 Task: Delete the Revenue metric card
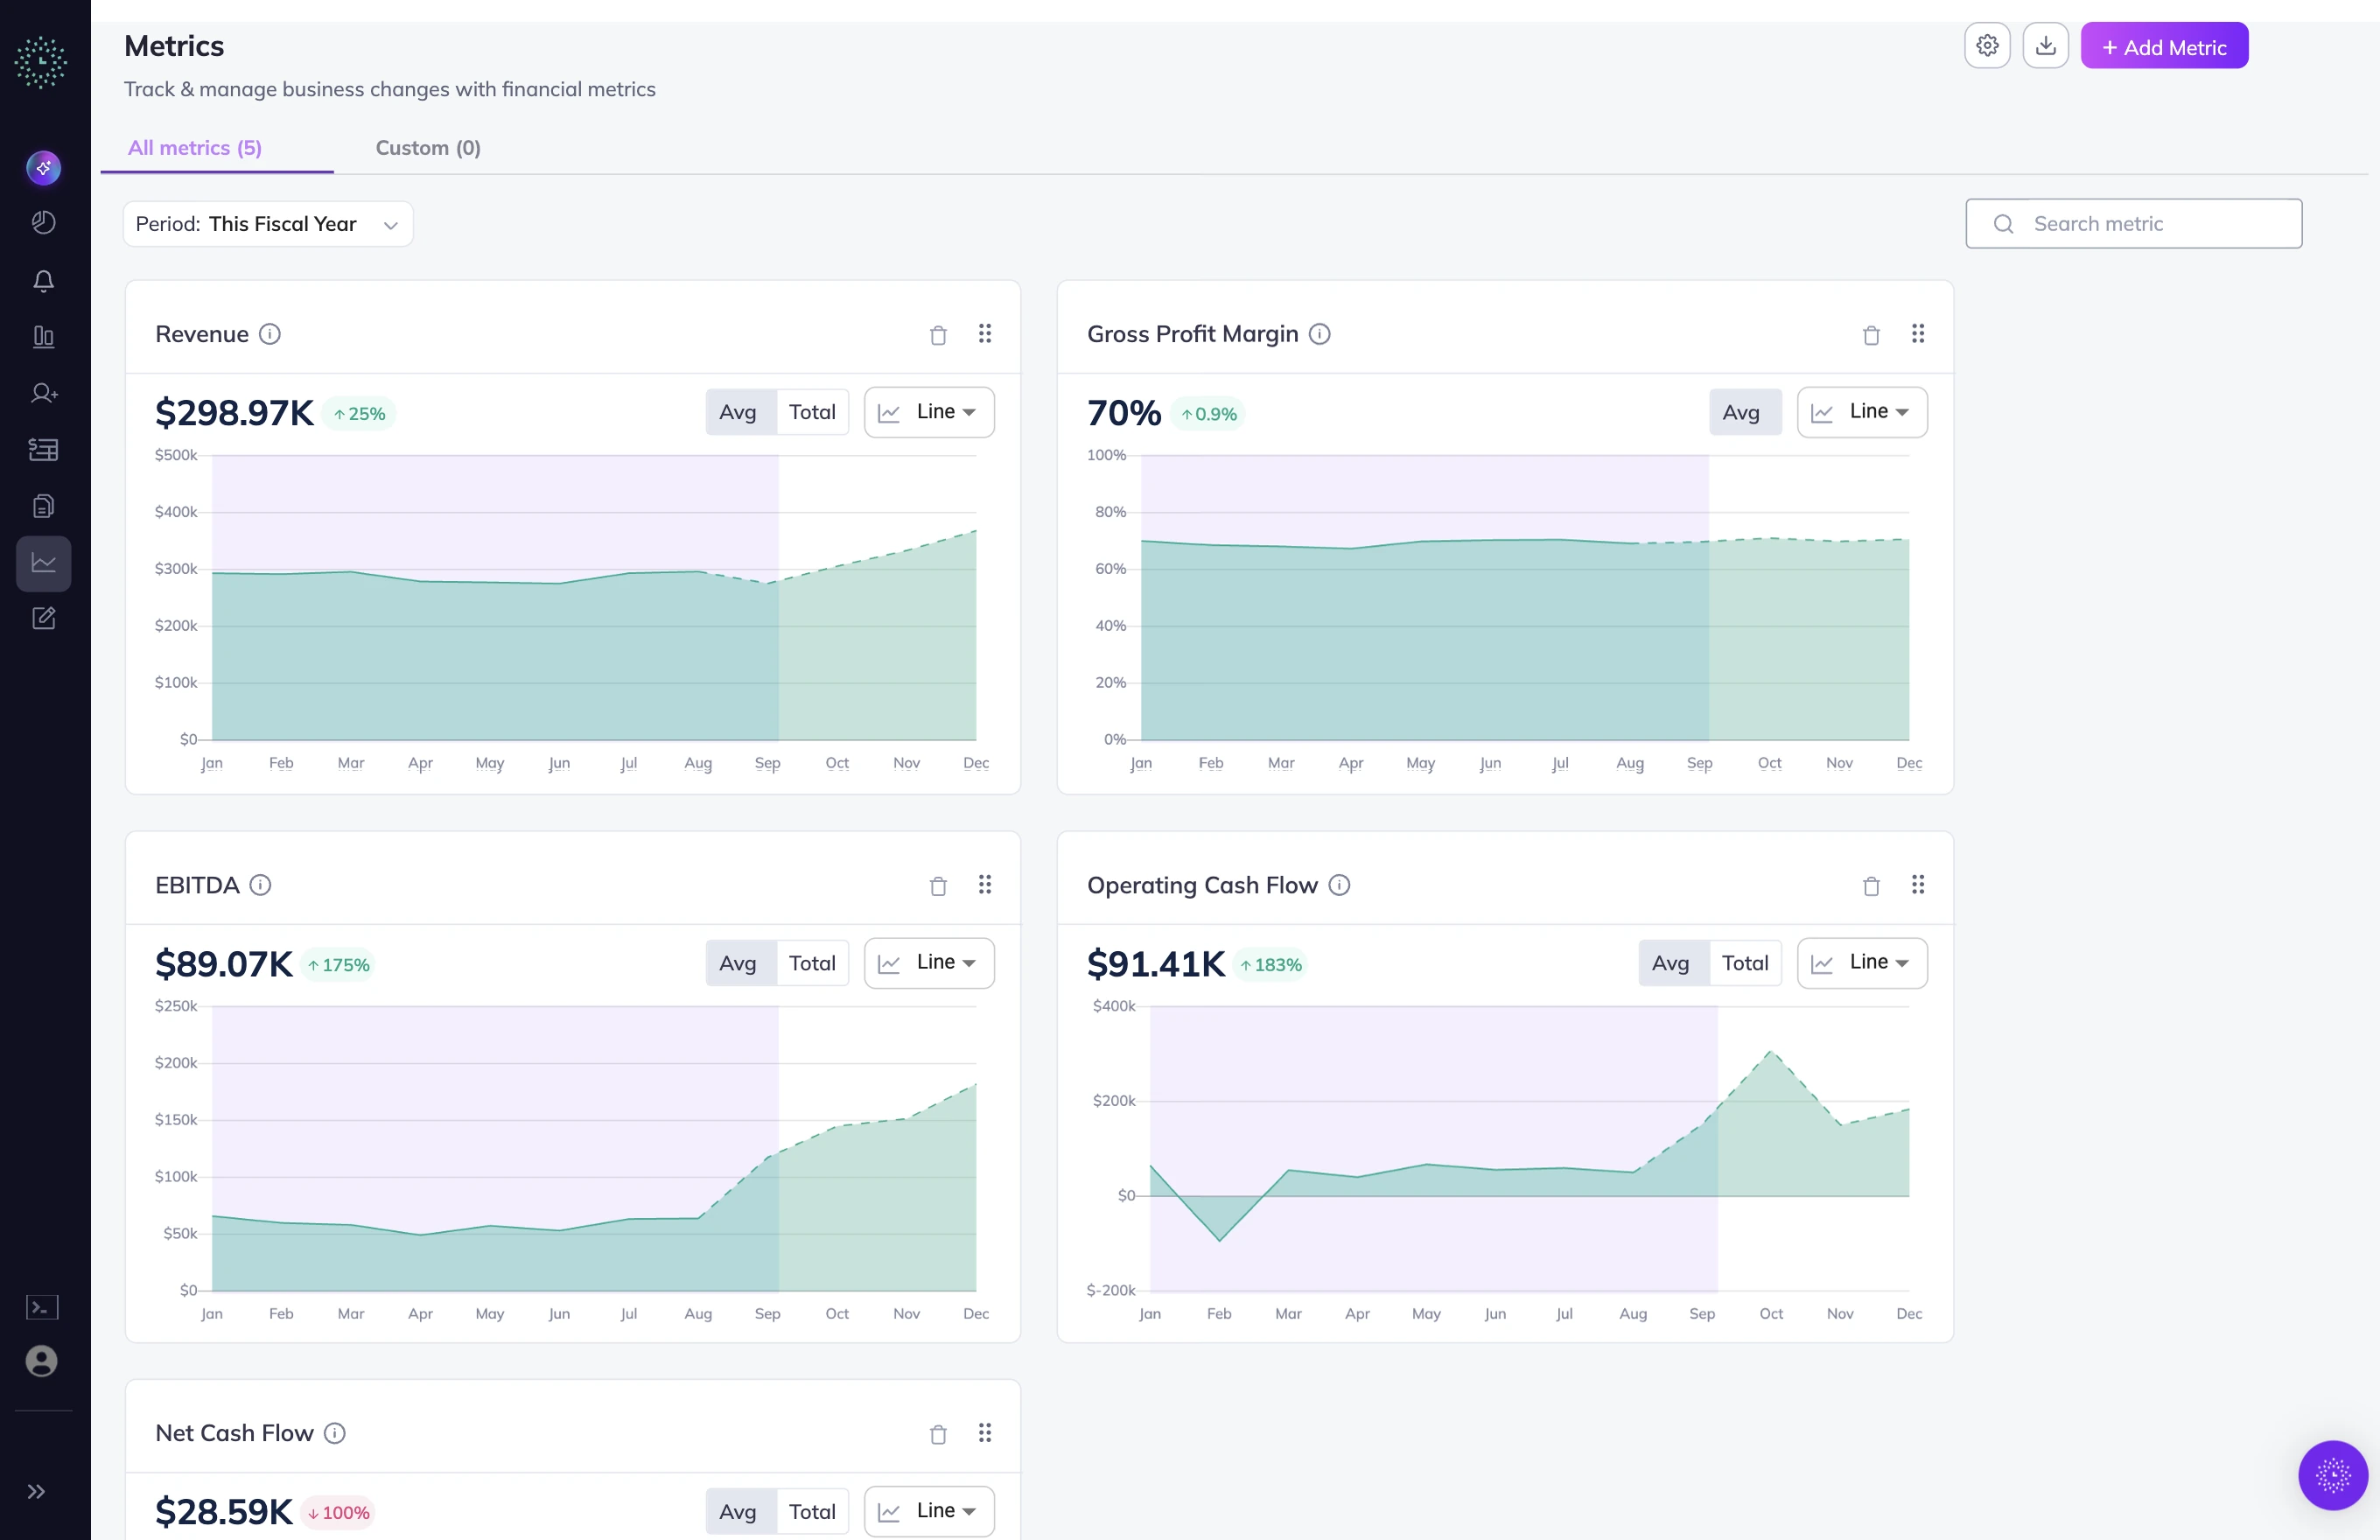point(938,335)
